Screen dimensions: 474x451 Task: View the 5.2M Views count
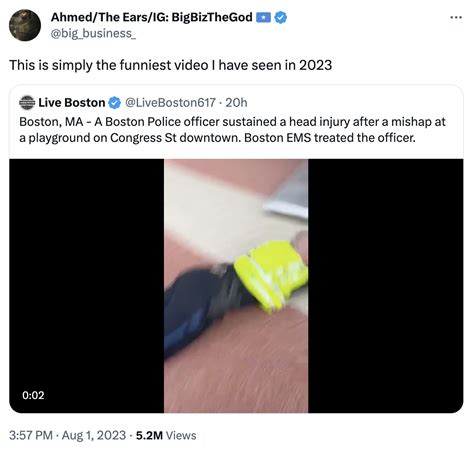coord(166,435)
